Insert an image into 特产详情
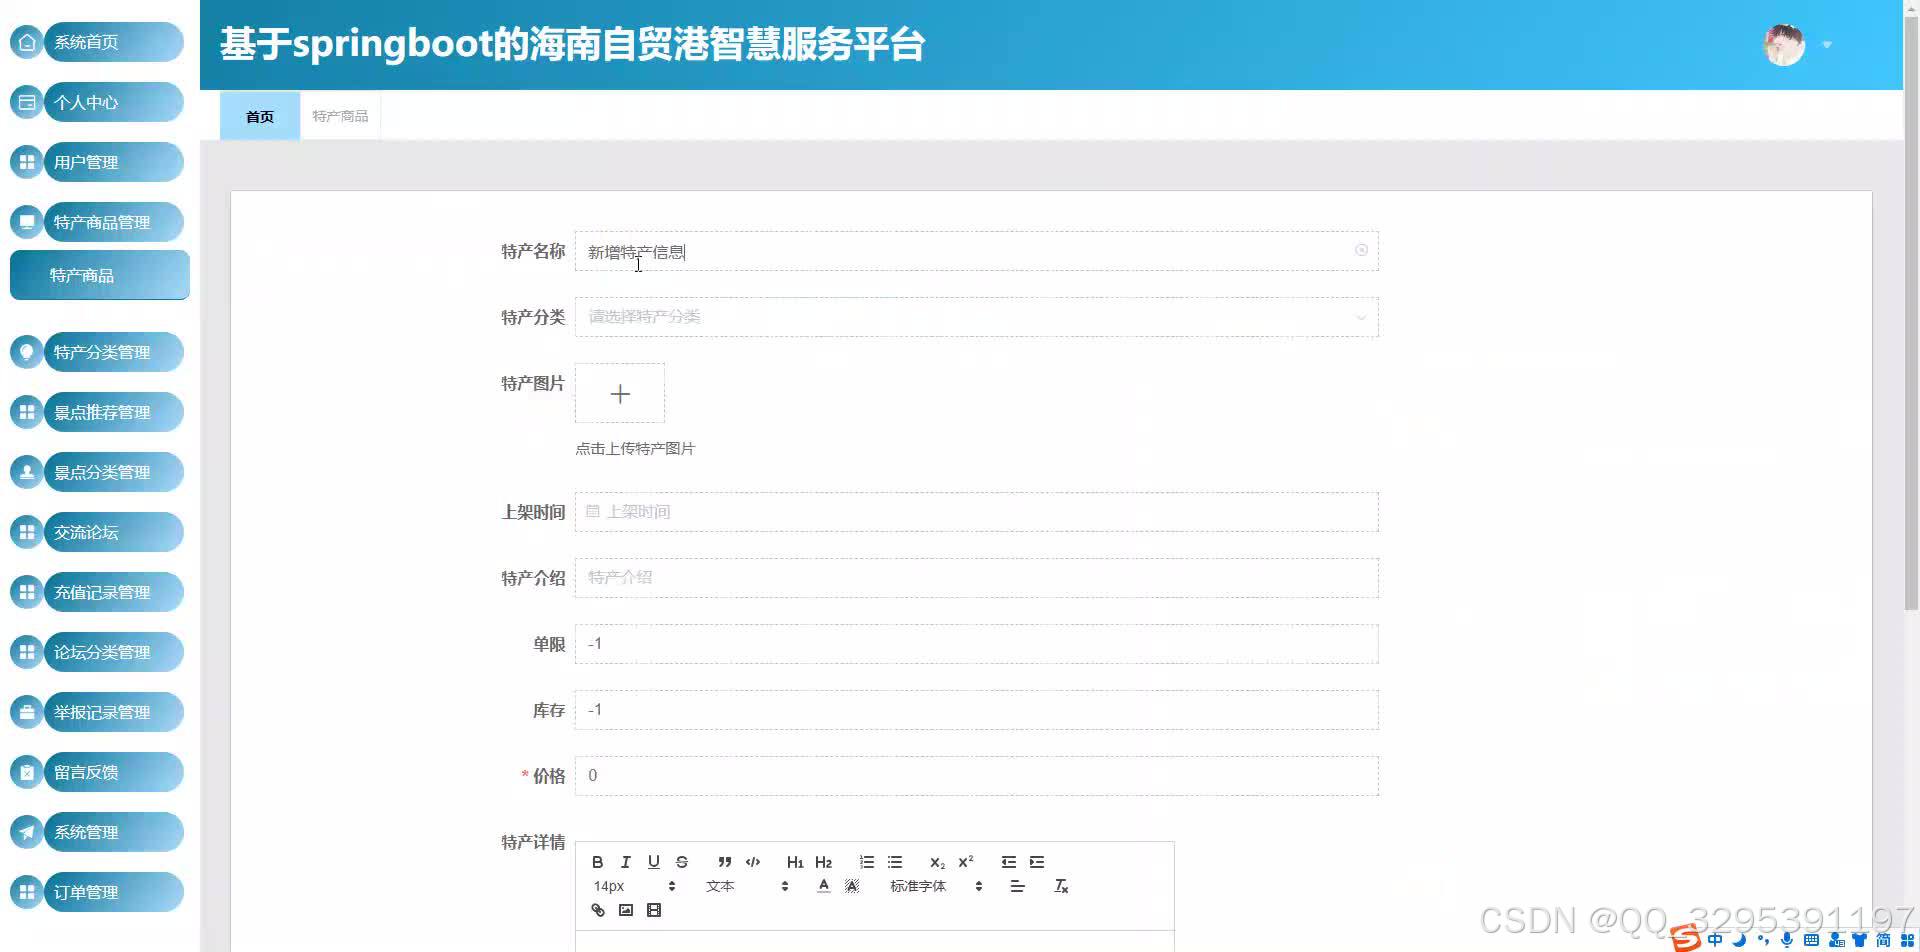The height and width of the screenshot is (952, 1920). tap(625, 909)
